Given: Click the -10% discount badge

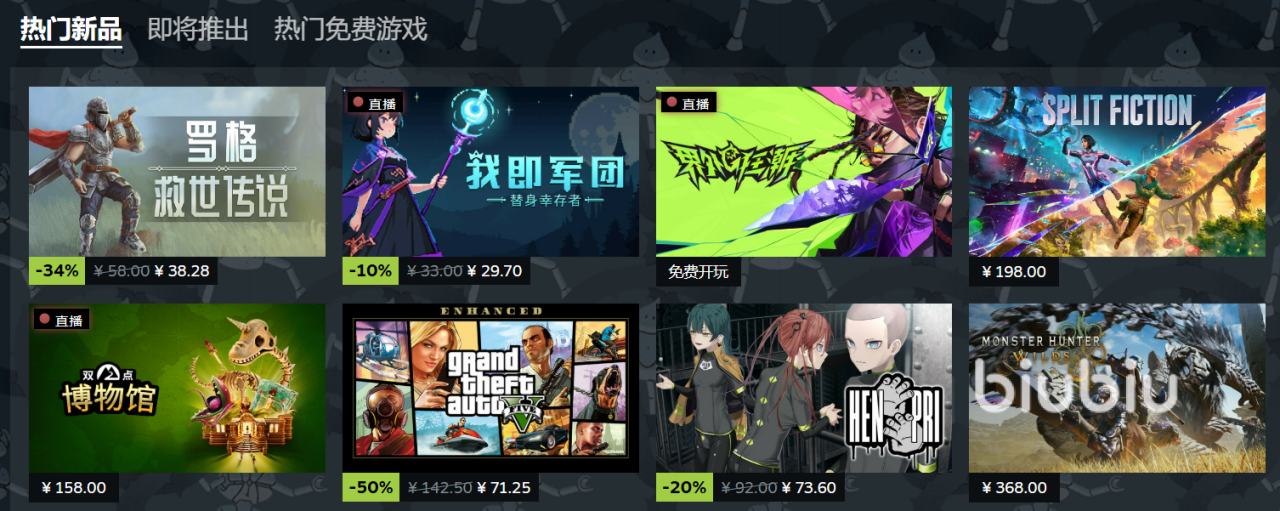Looking at the screenshot, I should click(x=371, y=271).
